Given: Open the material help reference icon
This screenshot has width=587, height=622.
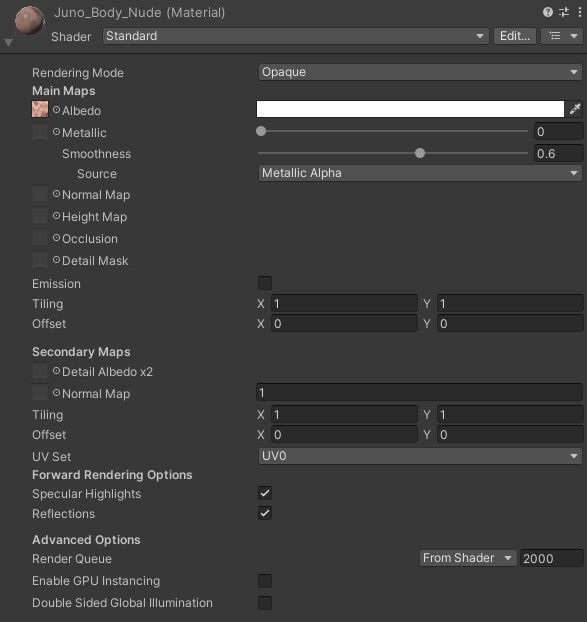Looking at the screenshot, I should coord(548,12).
